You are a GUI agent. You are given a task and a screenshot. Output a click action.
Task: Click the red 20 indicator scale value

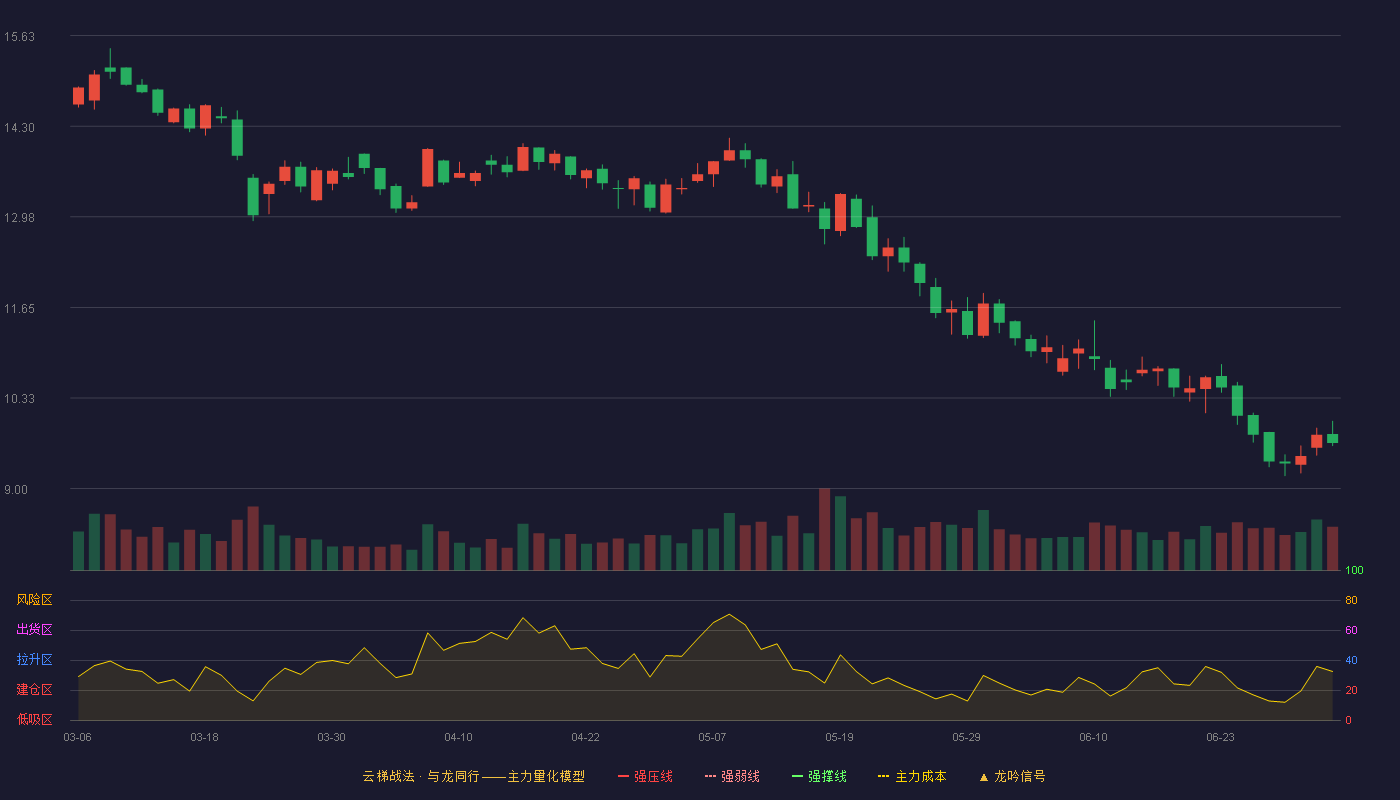[1351, 690]
